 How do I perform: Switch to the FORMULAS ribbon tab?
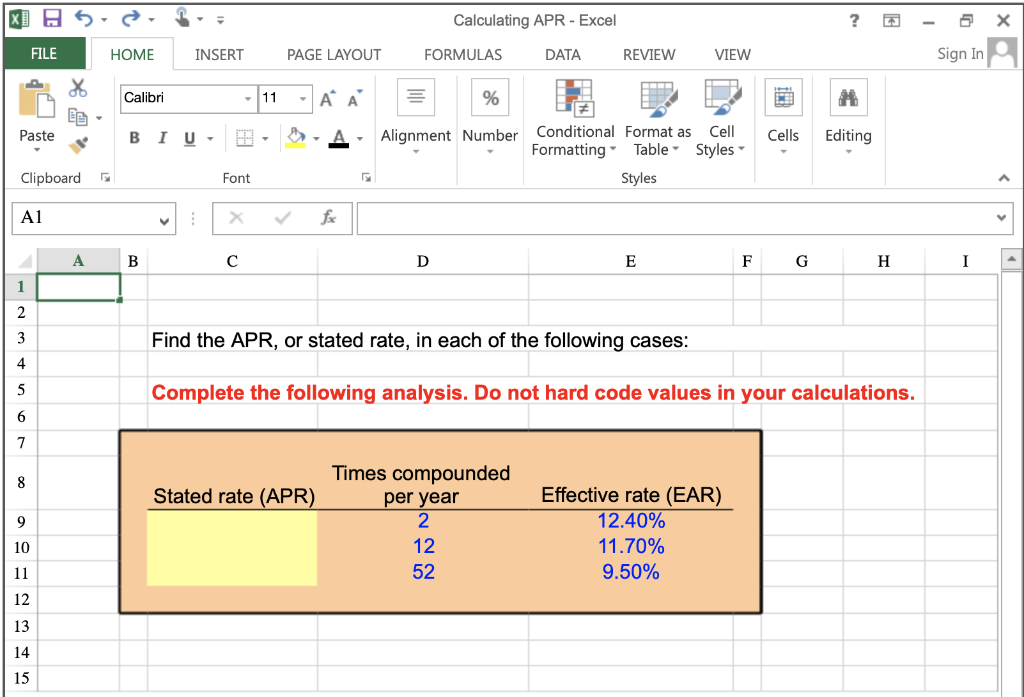click(462, 55)
